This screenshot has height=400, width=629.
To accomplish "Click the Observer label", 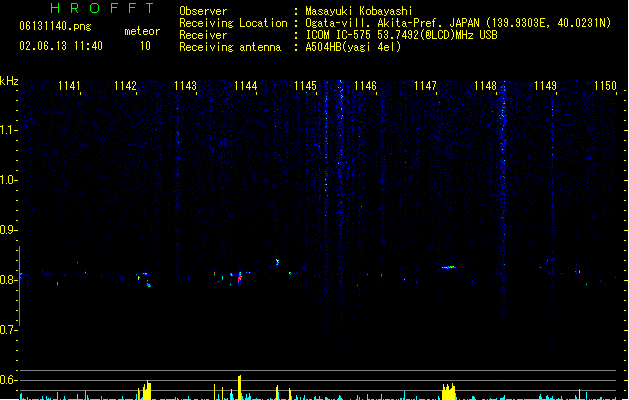I will click(203, 11).
